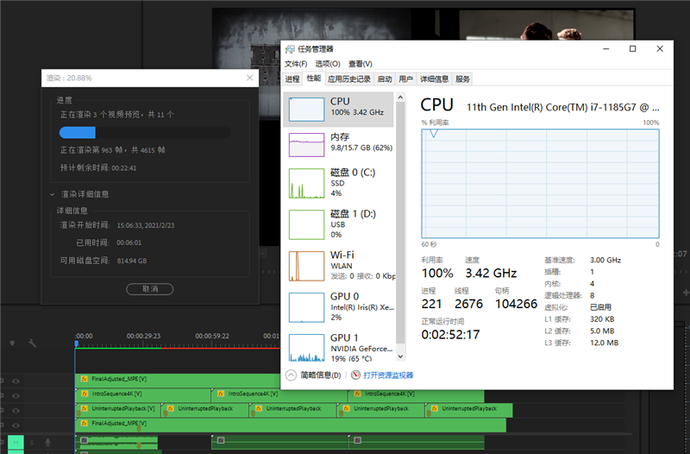Click fx badge on second IntroSequence4K clip
Image resolution: width=690 pixels, height=454 pixels.
coord(220,394)
